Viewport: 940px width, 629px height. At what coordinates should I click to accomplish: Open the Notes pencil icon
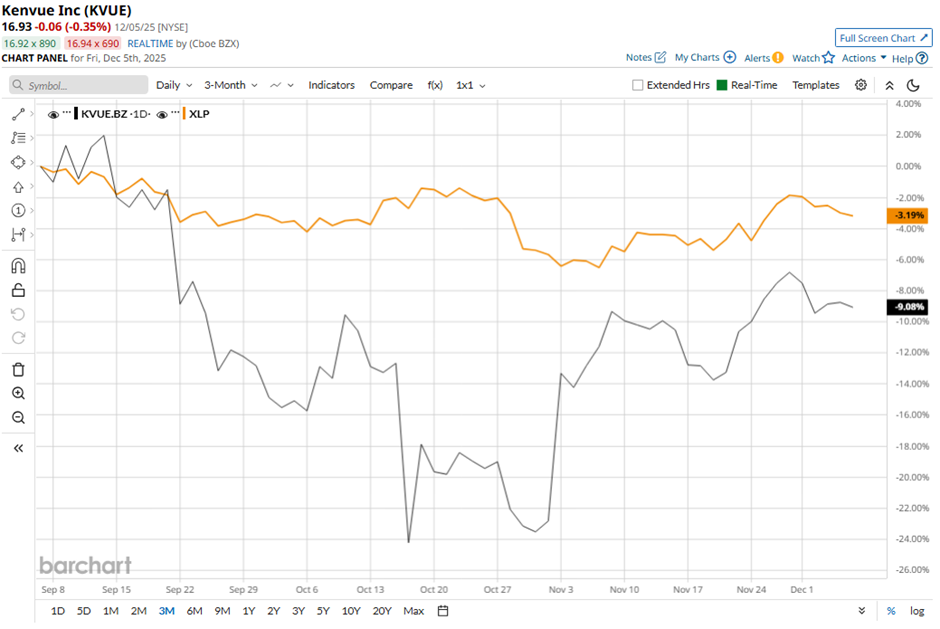[660, 58]
